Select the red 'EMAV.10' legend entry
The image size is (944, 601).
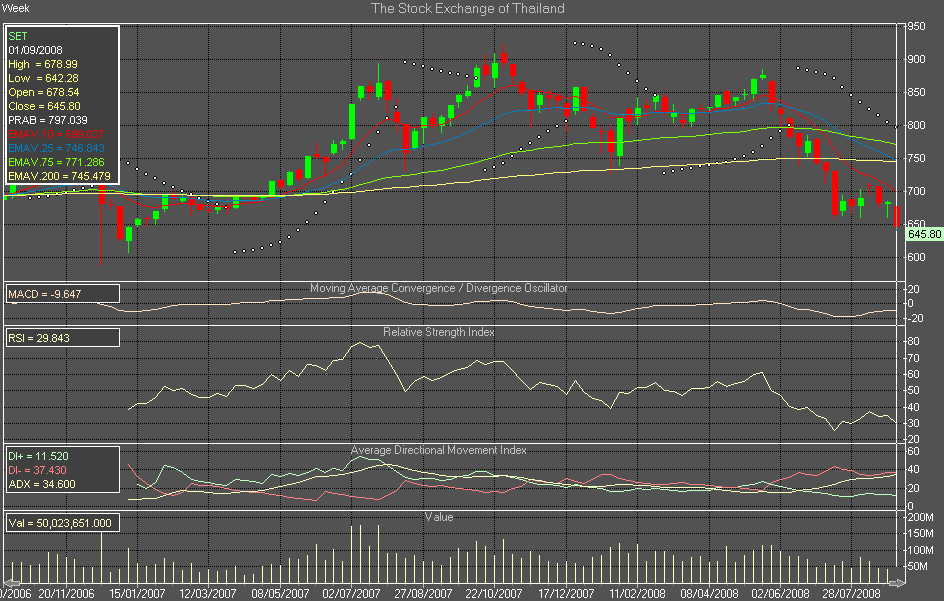[x=56, y=134]
